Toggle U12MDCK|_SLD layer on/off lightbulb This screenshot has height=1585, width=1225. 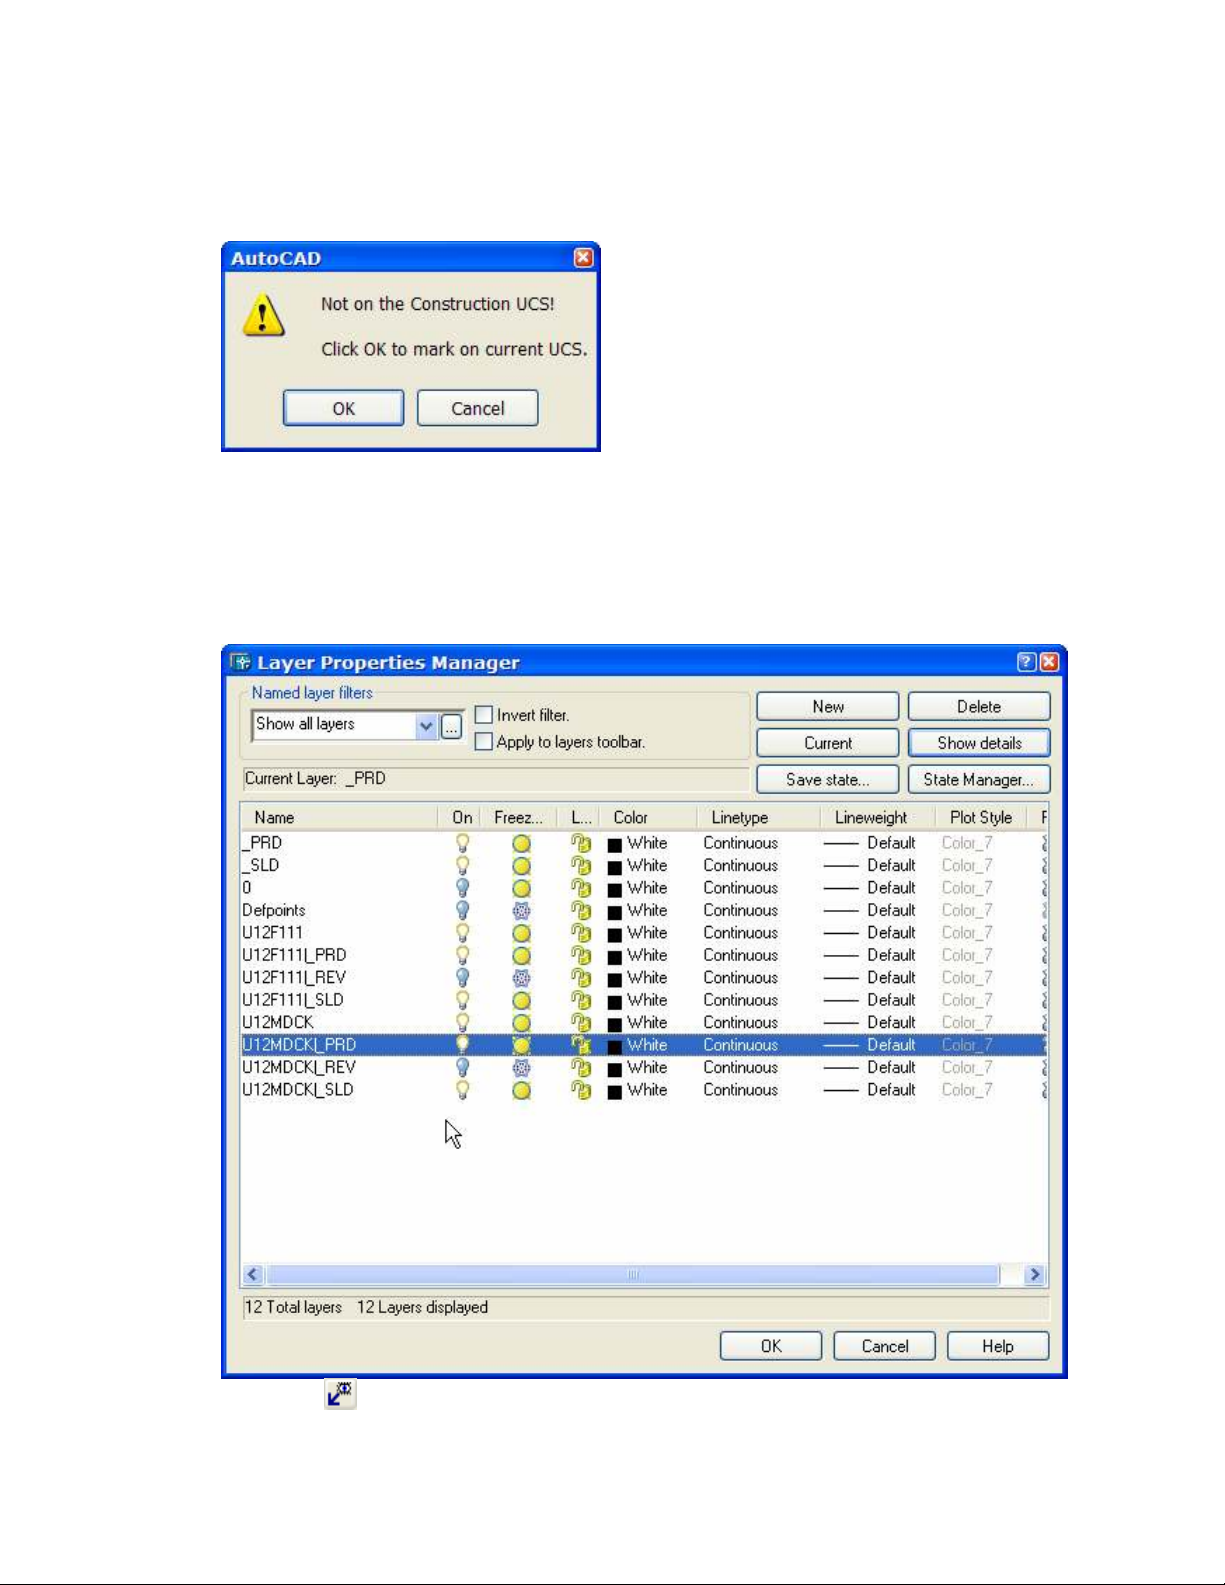point(462,1090)
